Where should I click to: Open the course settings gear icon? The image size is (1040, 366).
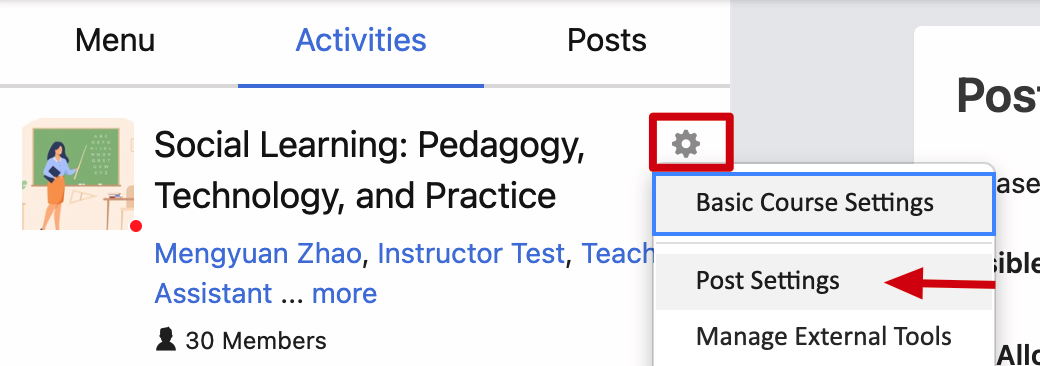pos(686,144)
